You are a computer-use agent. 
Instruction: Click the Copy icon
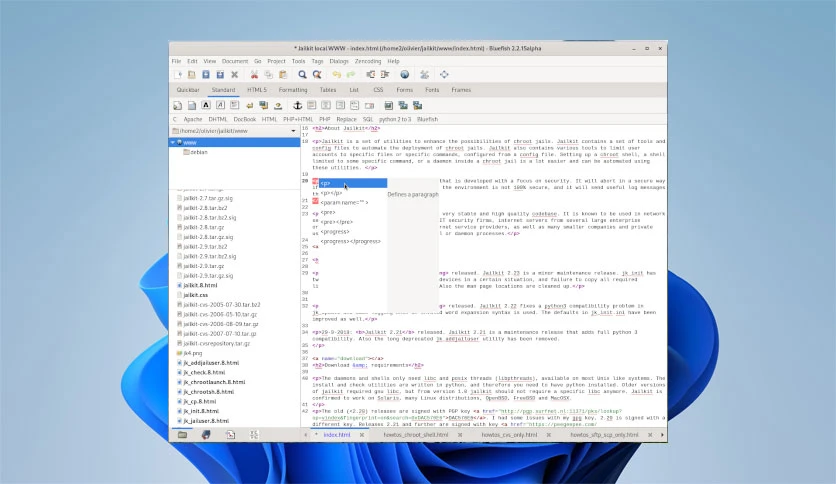[269, 75]
